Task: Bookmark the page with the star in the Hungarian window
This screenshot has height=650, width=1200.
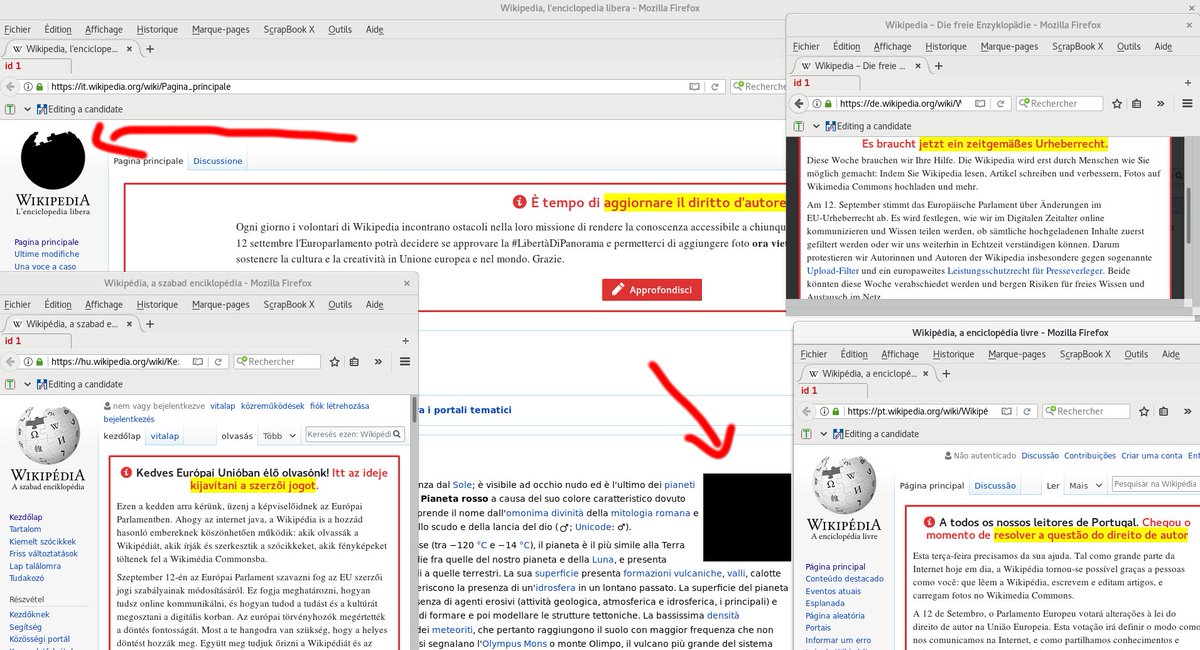Action: (334, 362)
